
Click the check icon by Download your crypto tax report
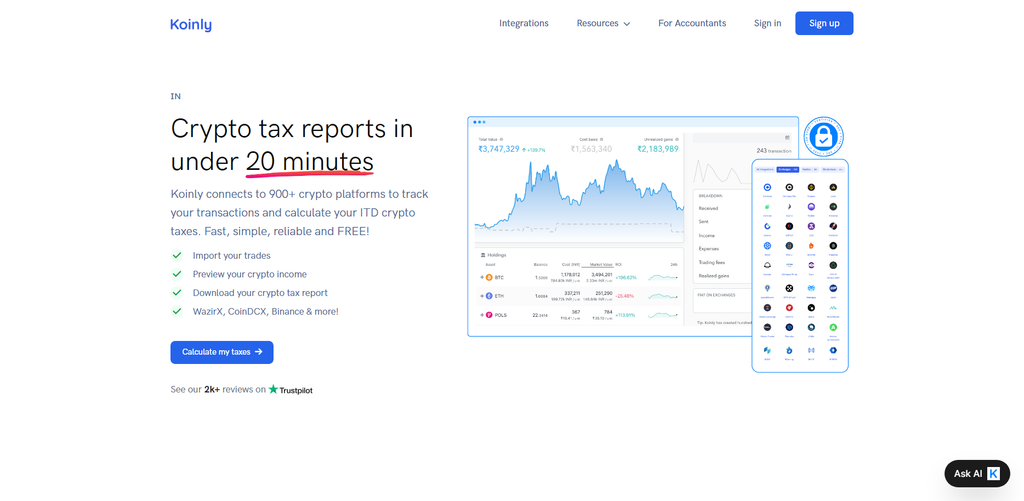[176, 293]
